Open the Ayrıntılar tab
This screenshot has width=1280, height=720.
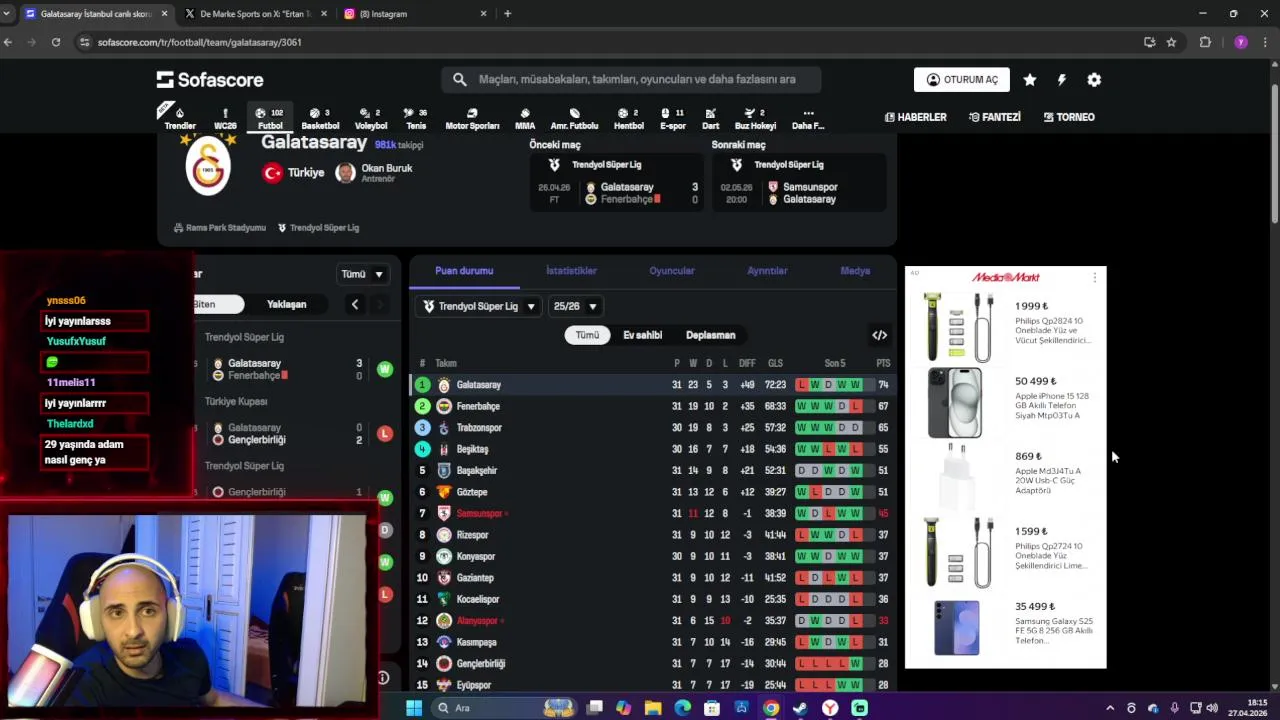(767, 271)
